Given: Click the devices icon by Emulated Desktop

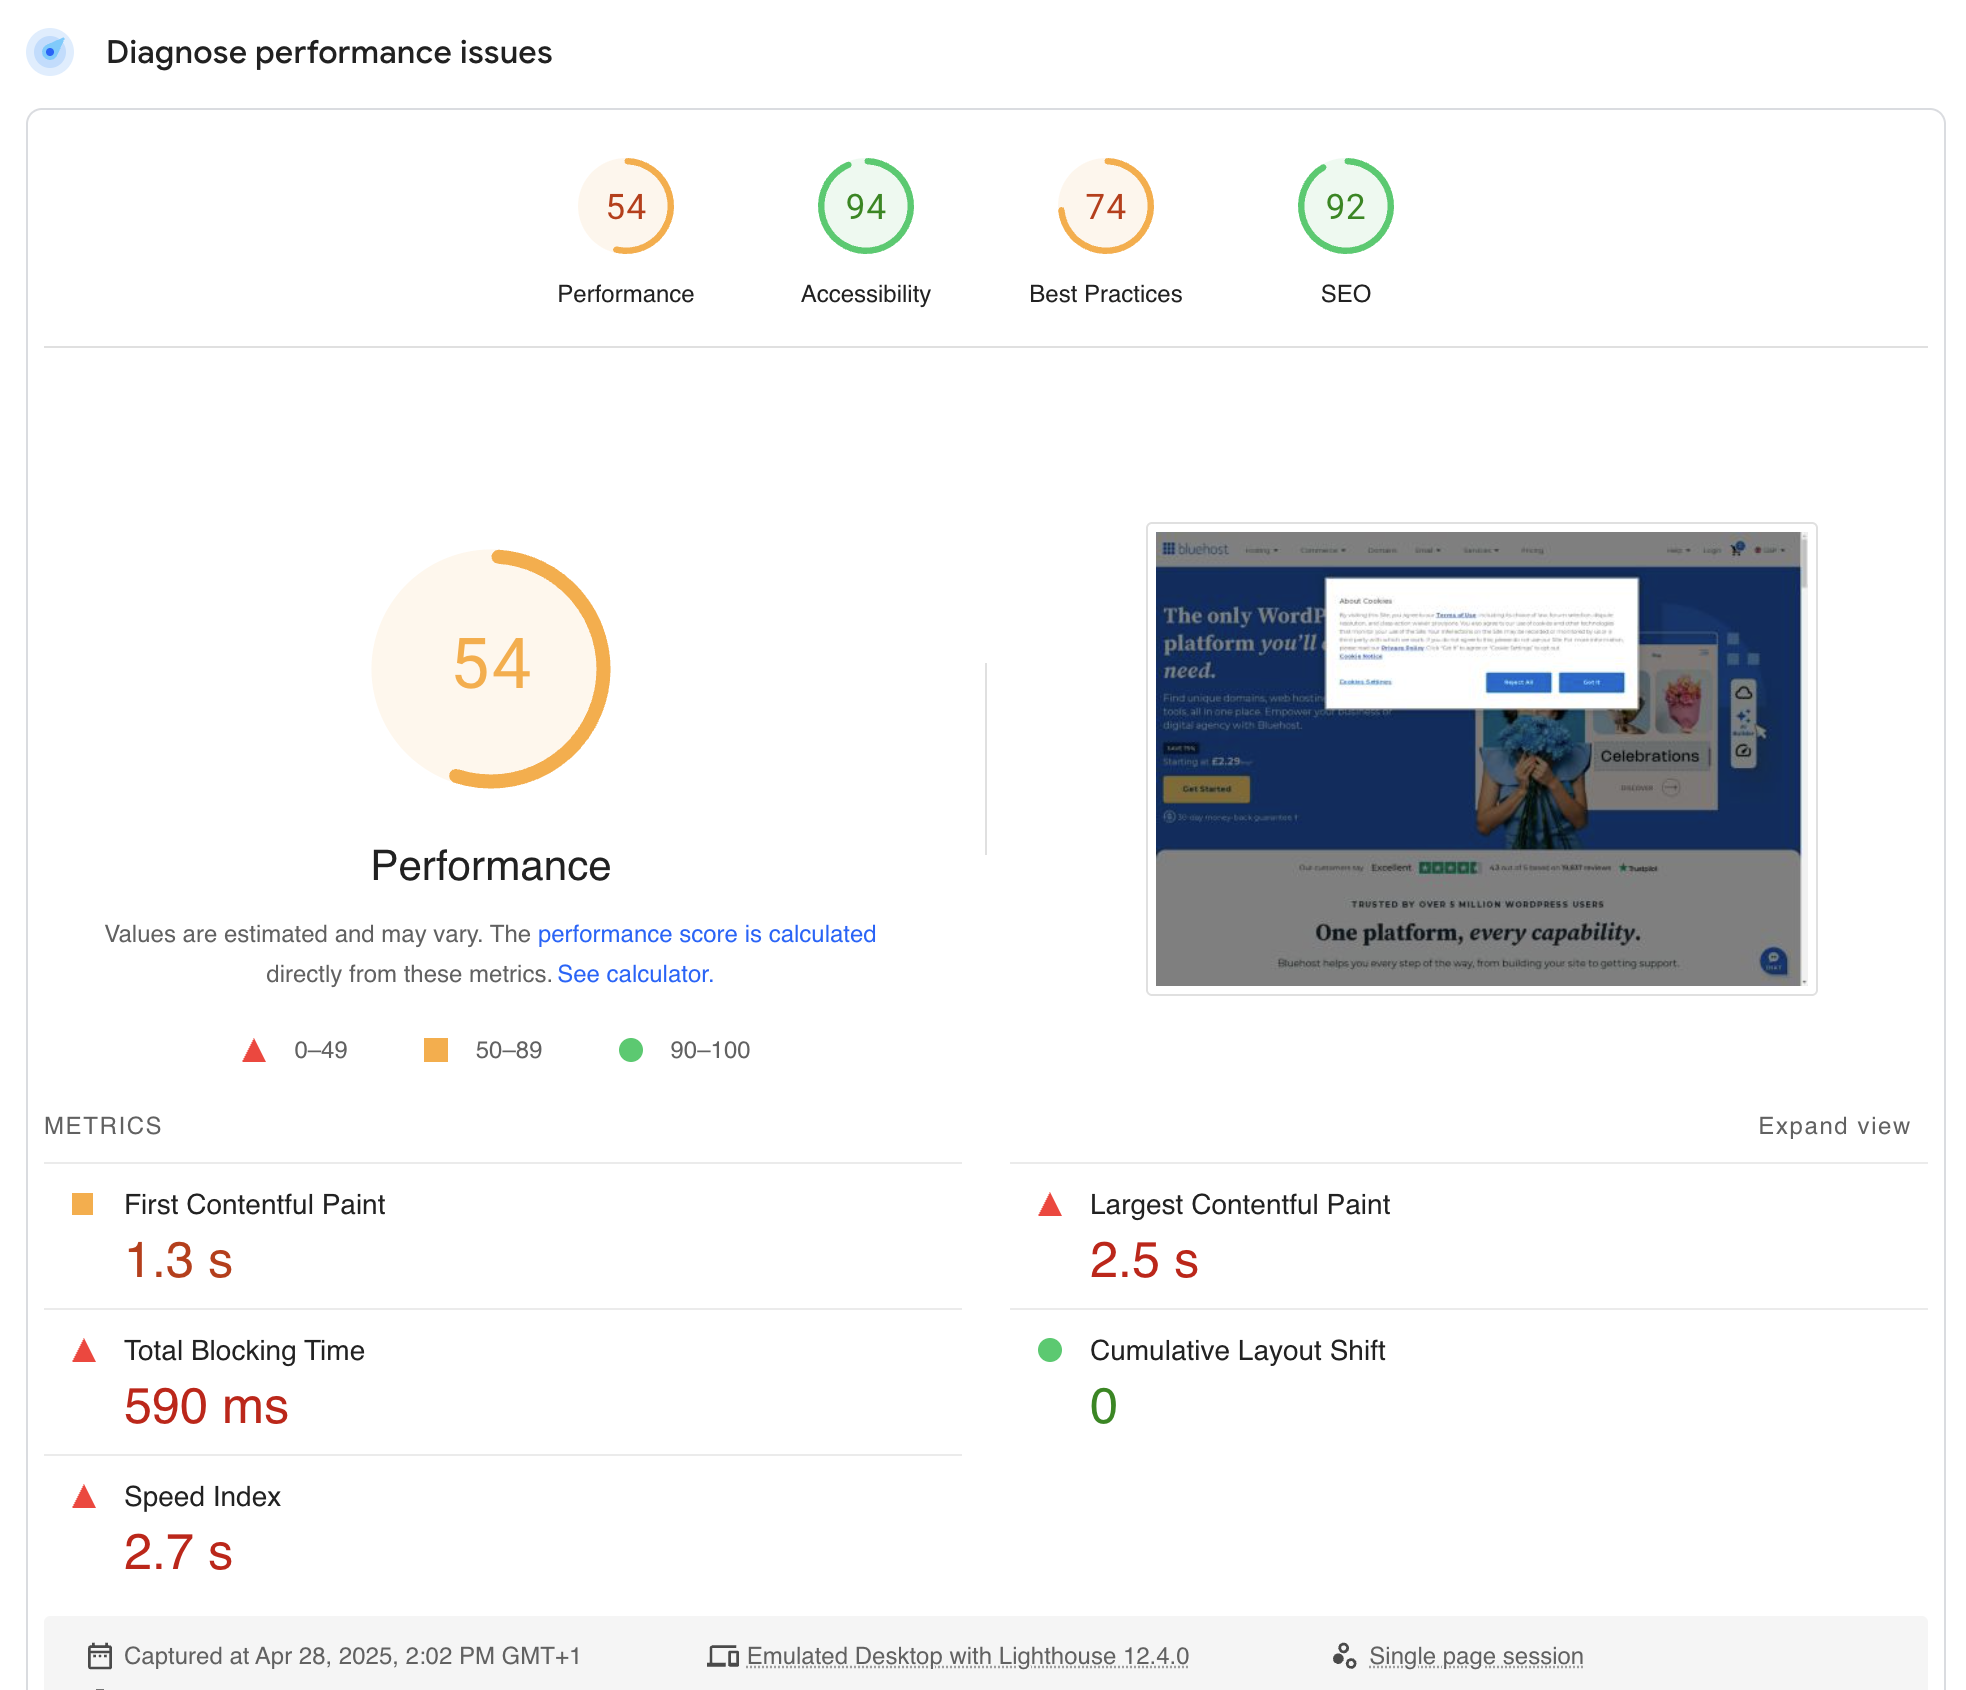Looking at the screenshot, I should point(723,1656).
